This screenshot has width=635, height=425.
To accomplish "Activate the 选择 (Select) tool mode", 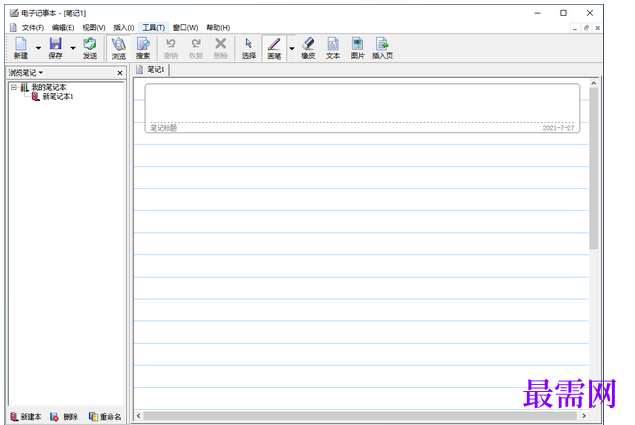I will coord(249,48).
